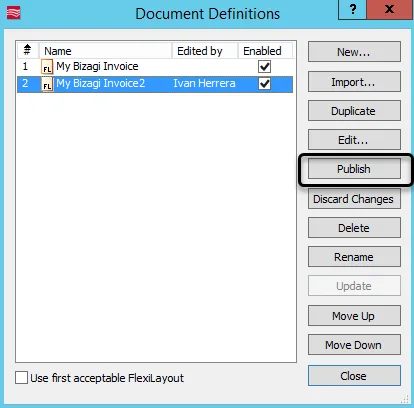Select the My Bizagi Invoice row
Image resolution: width=414 pixels, height=408 pixels.
(155, 66)
